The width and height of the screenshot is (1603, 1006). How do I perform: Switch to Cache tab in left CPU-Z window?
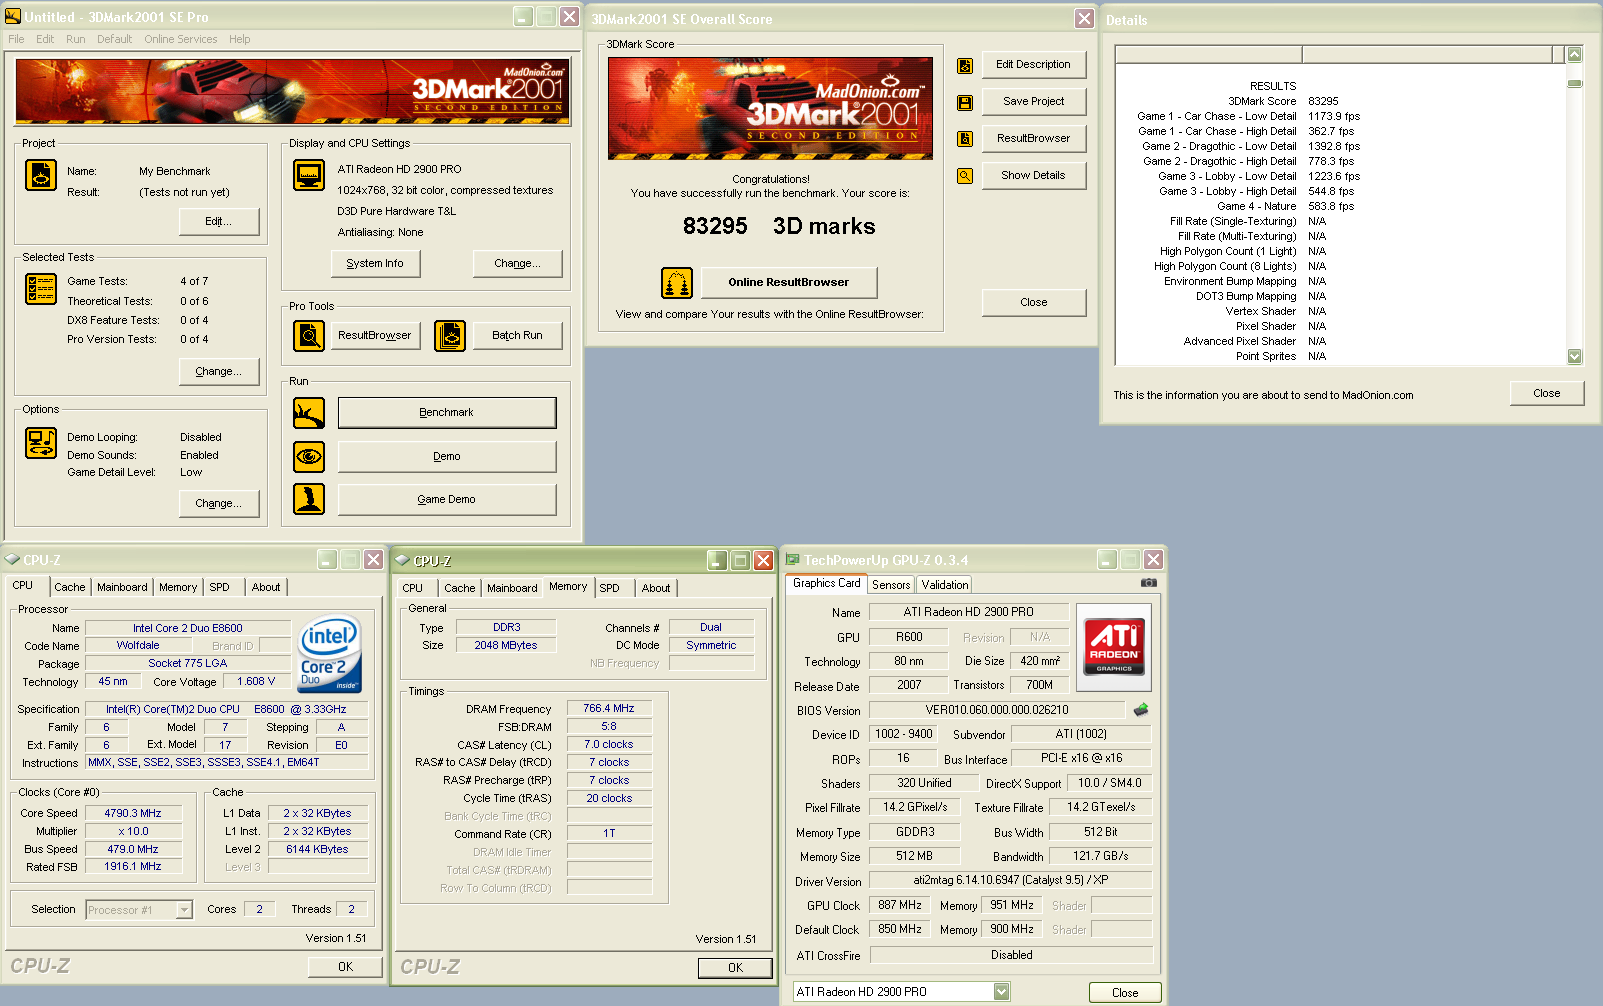[70, 587]
